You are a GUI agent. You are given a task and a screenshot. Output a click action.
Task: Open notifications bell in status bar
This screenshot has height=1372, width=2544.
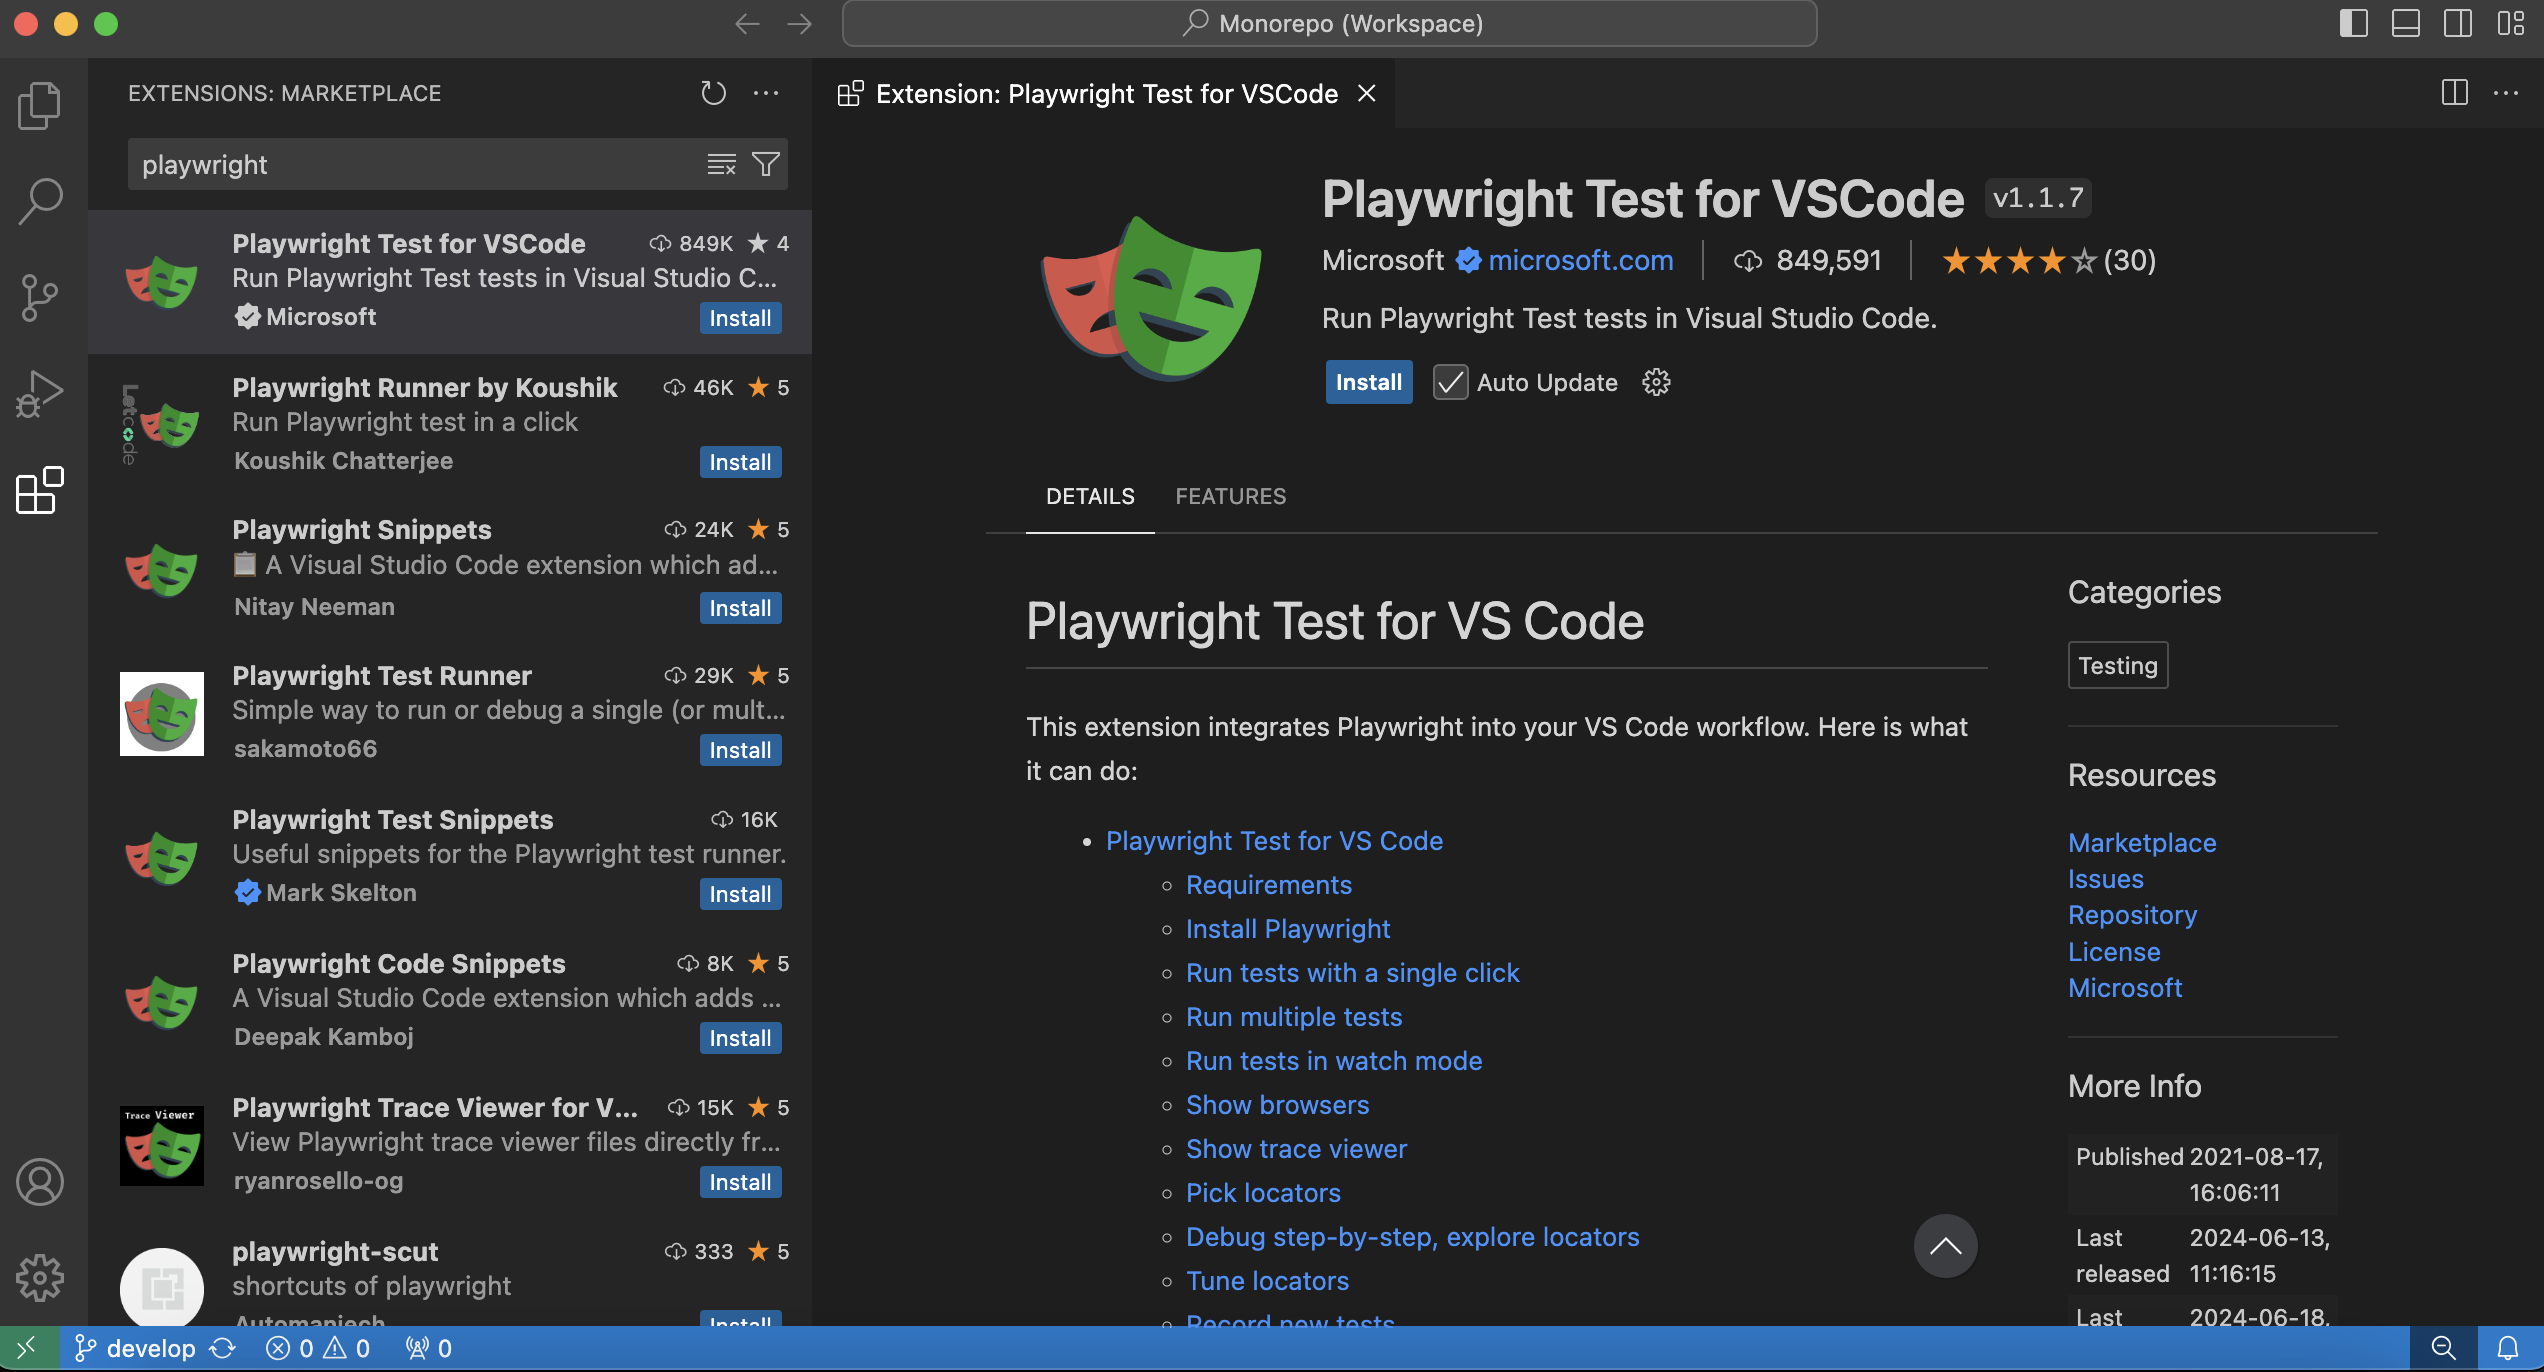coord(2508,1348)
